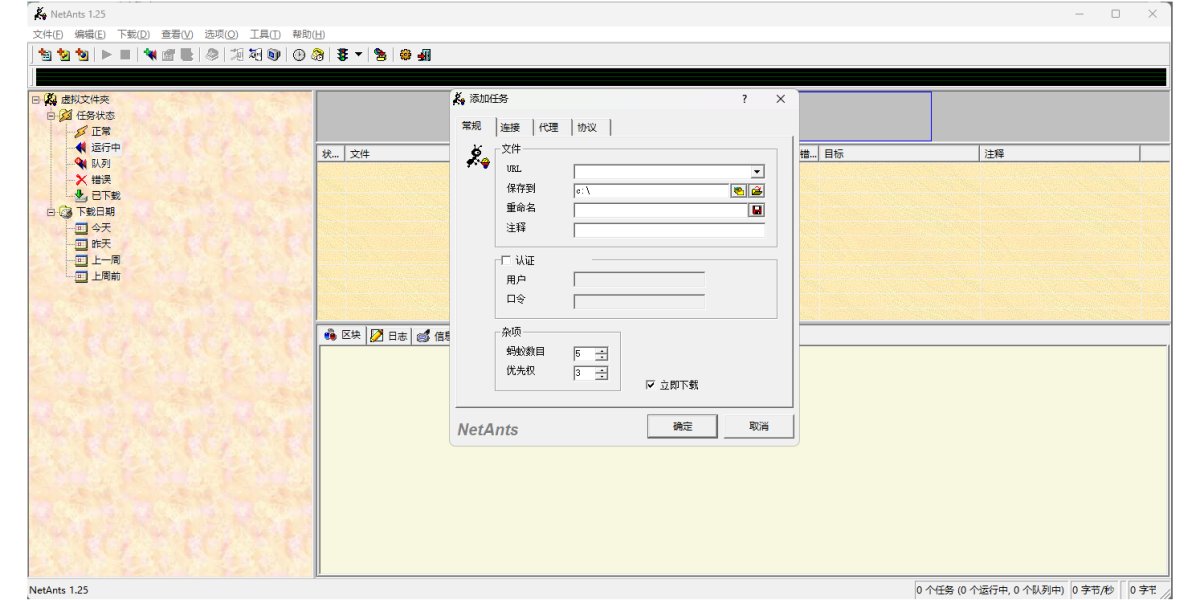Open the dropdown arrow beside traffic light
Screen dimensions: 1200x600
358,55
